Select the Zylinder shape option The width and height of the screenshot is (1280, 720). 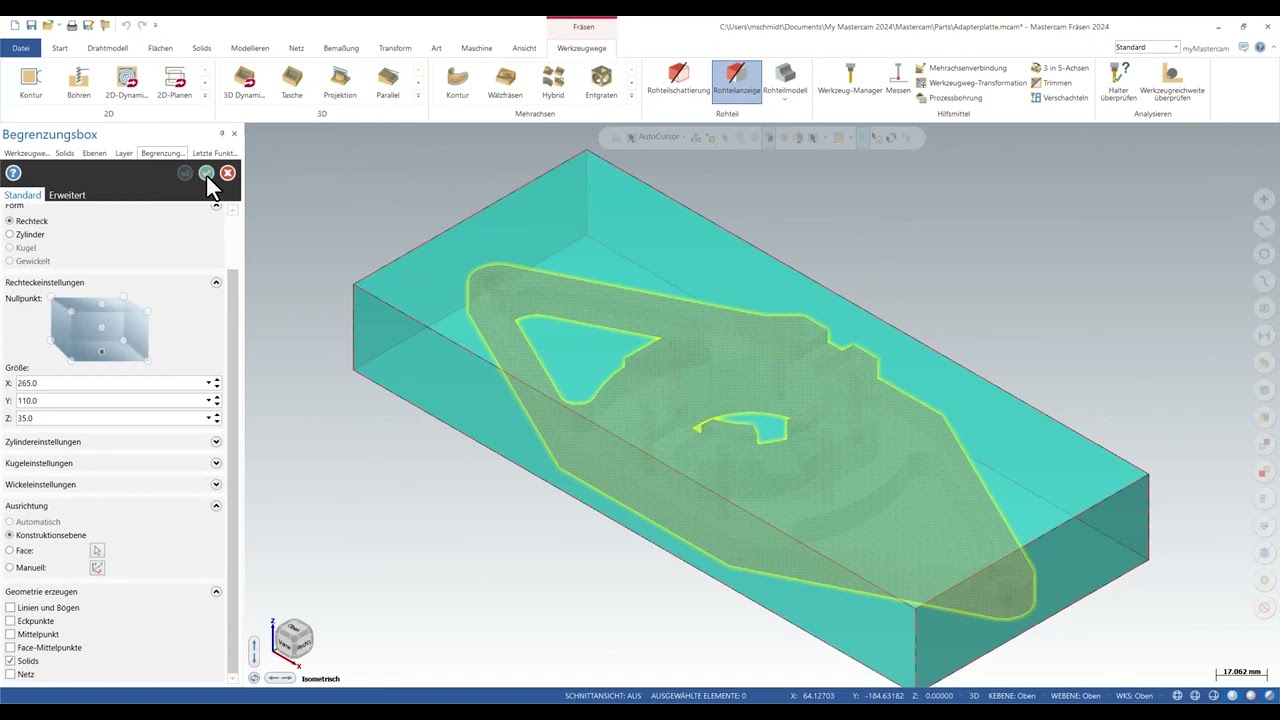[x=10, y=234]
